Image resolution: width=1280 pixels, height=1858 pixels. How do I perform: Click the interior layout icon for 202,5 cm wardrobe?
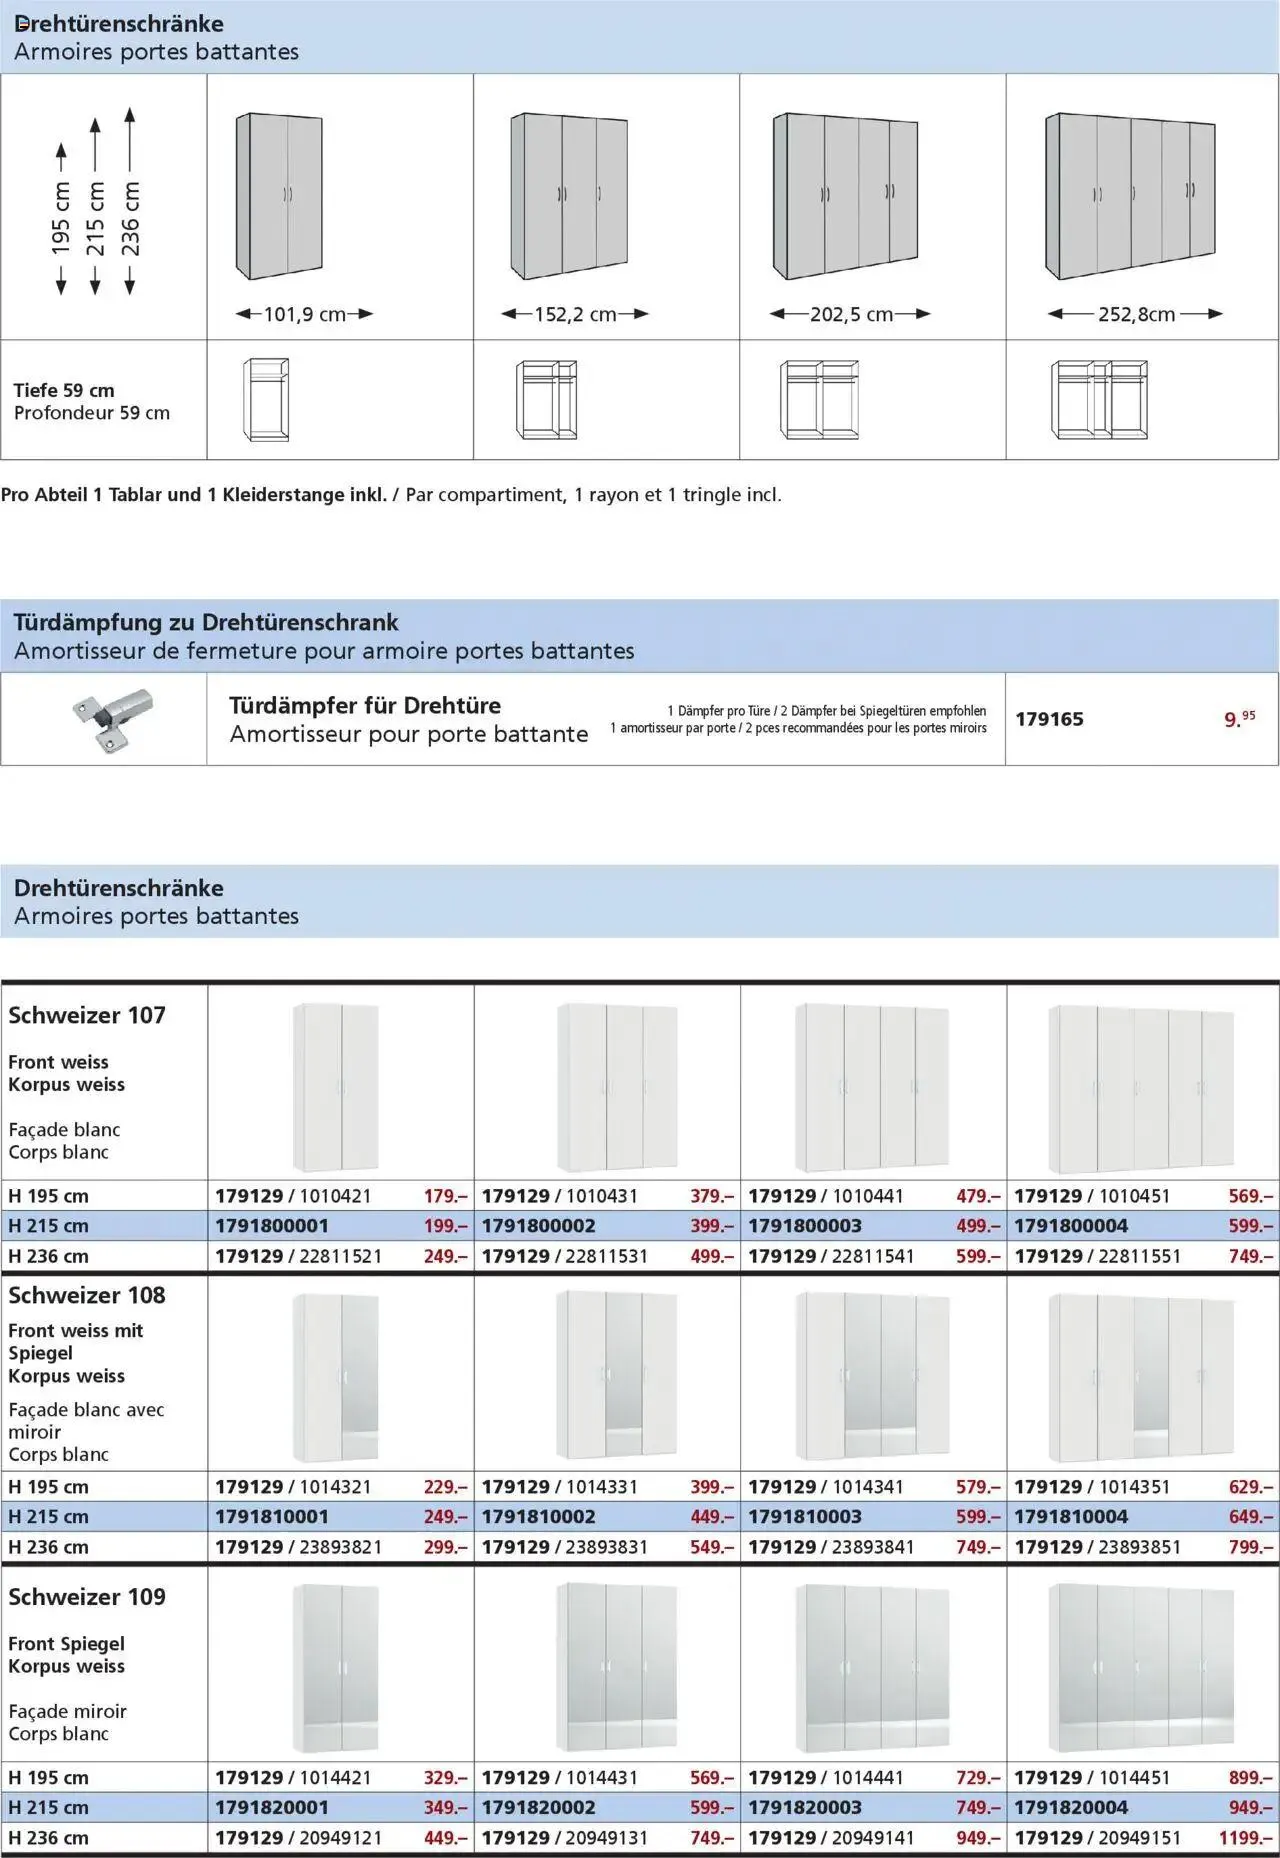tap(819, 400)
